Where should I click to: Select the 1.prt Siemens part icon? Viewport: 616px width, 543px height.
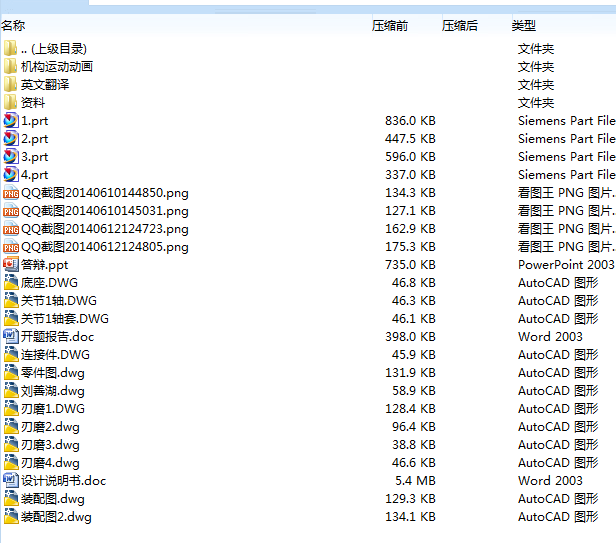(11, 121)
